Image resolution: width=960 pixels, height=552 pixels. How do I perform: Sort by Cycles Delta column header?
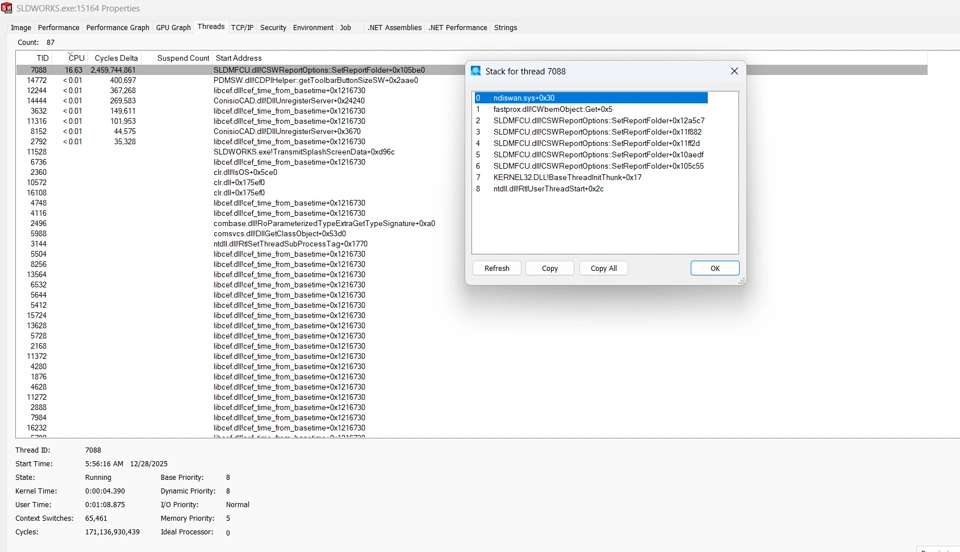click(115, 58)
